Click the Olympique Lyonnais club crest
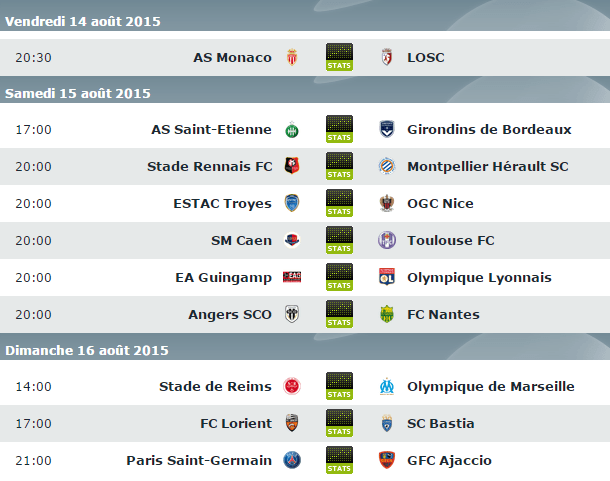This screenshot has width=610, height=481. [x=387, y=277]
